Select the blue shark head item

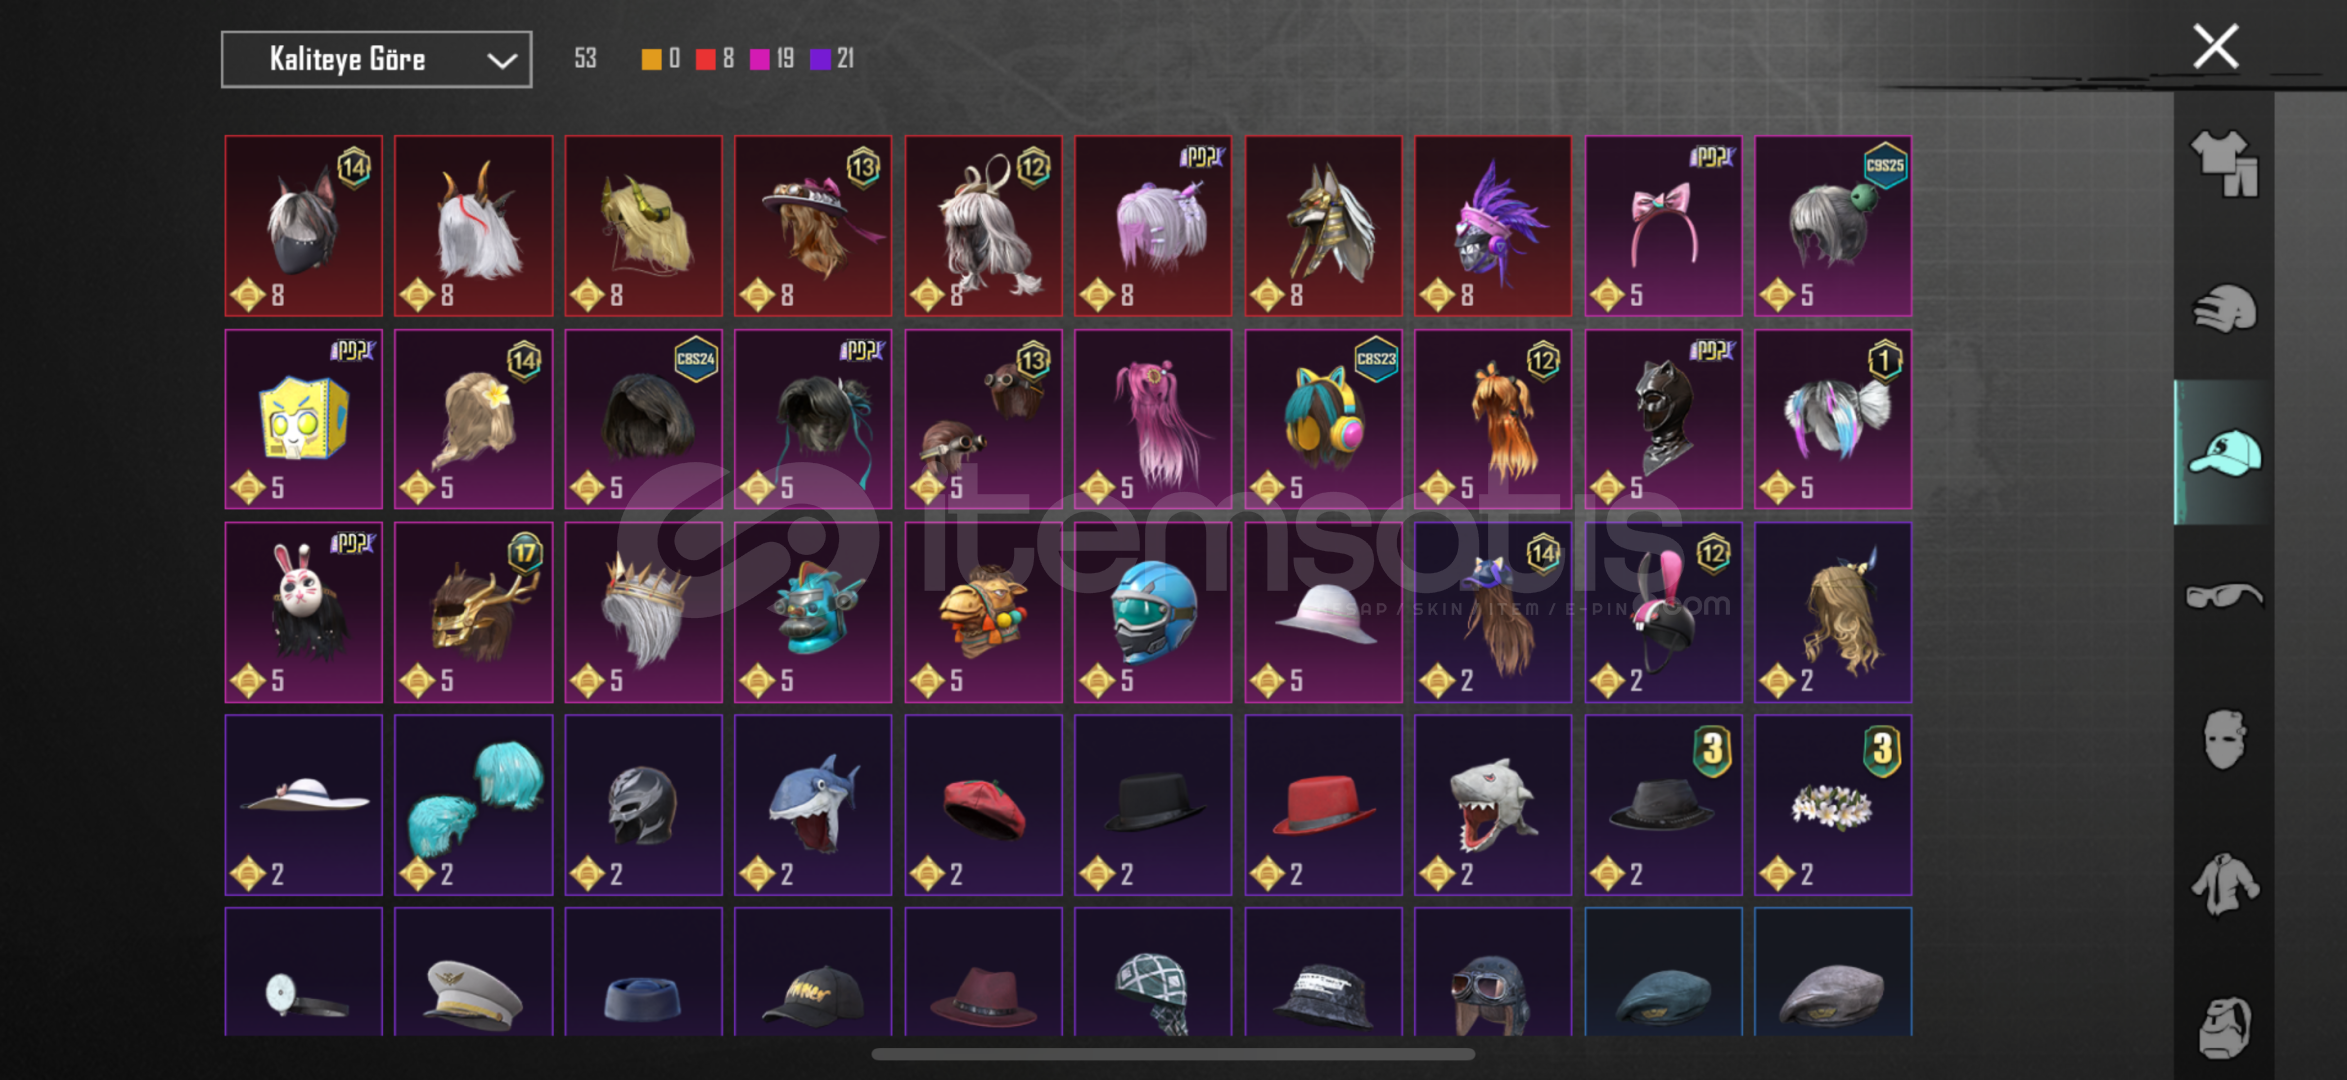[x=813, y=805]
